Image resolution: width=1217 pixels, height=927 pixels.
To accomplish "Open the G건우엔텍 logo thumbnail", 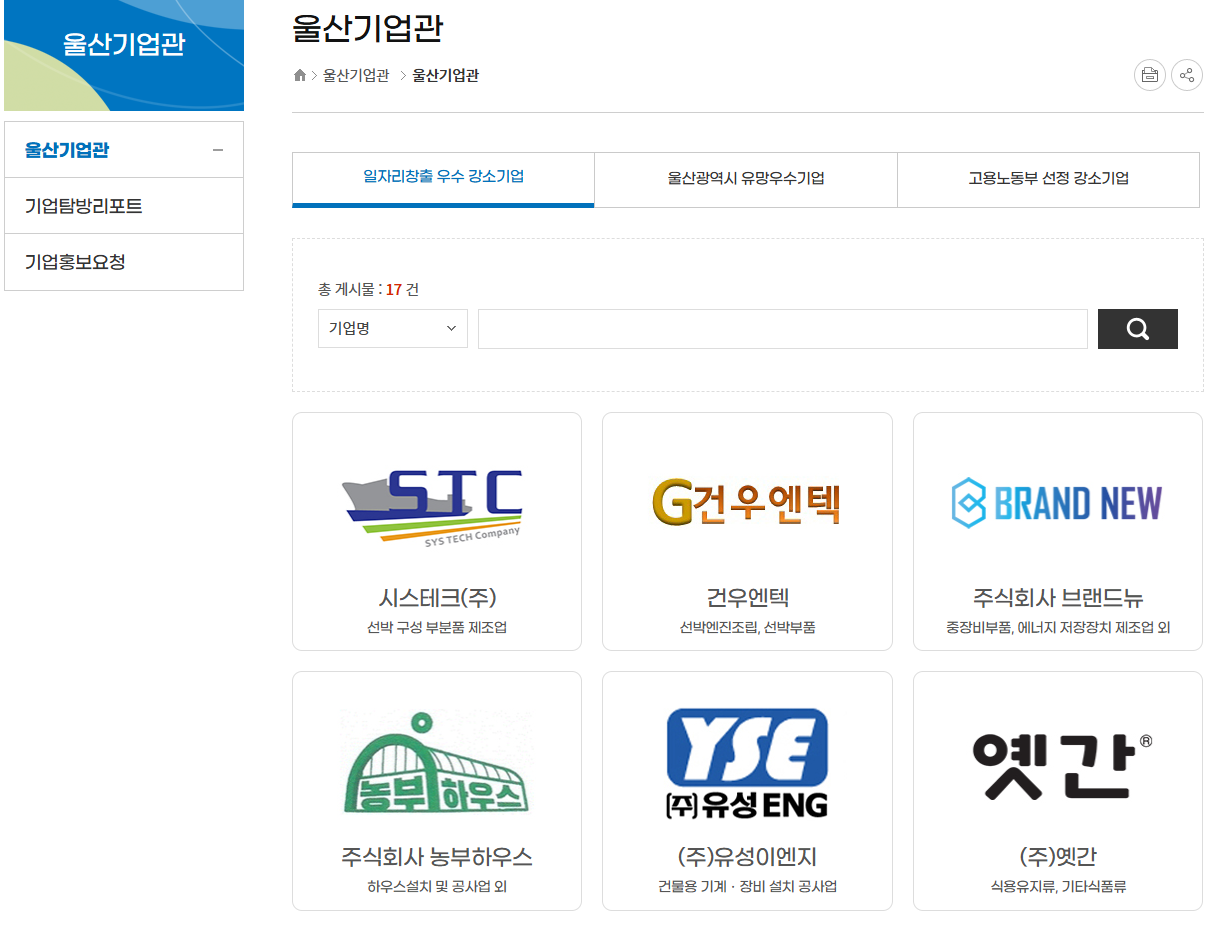I will tap(747, 502).
